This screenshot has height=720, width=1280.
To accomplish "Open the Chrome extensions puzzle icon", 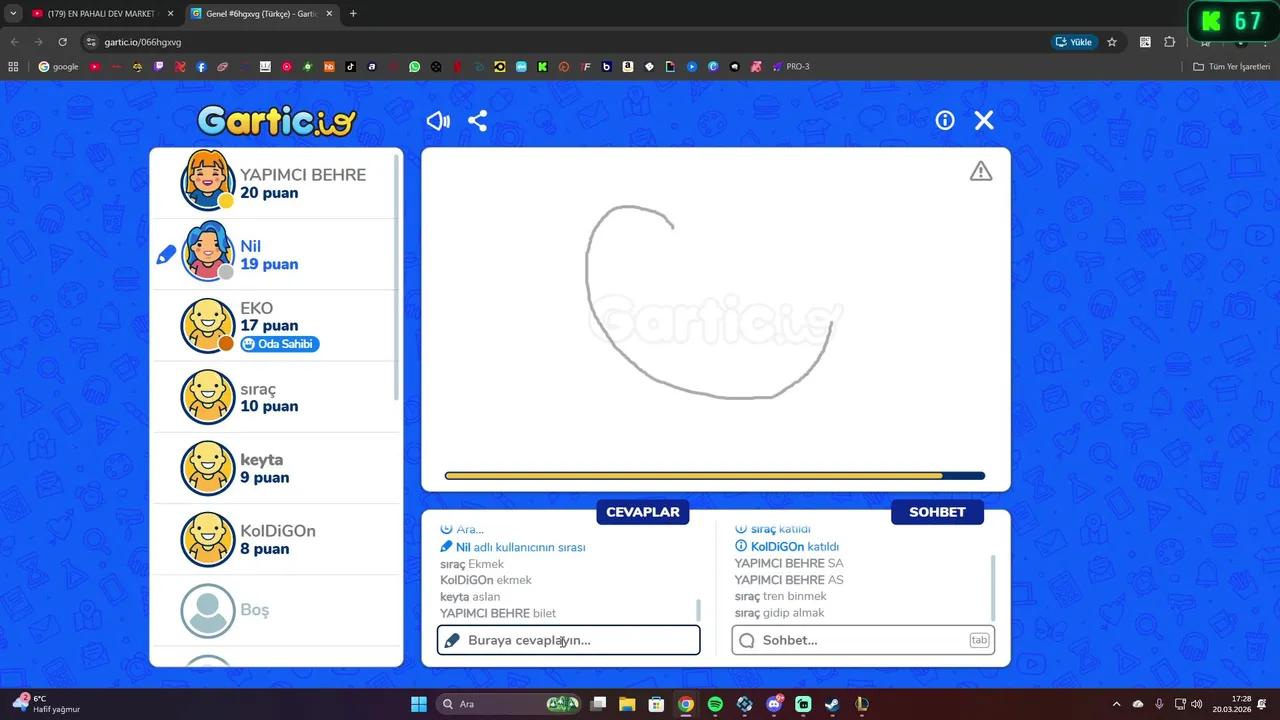I will click(x=1170, y=42).
